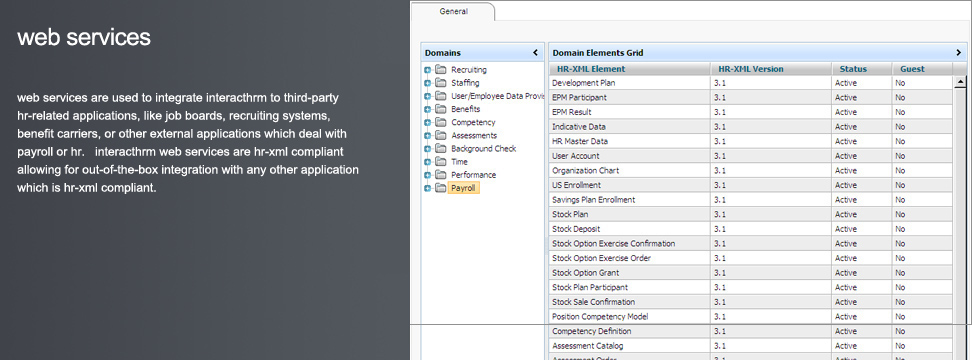Click the Benefits folder icon
Image resolution: width=972 pixels, height=360 pixels.
[440, 109]
